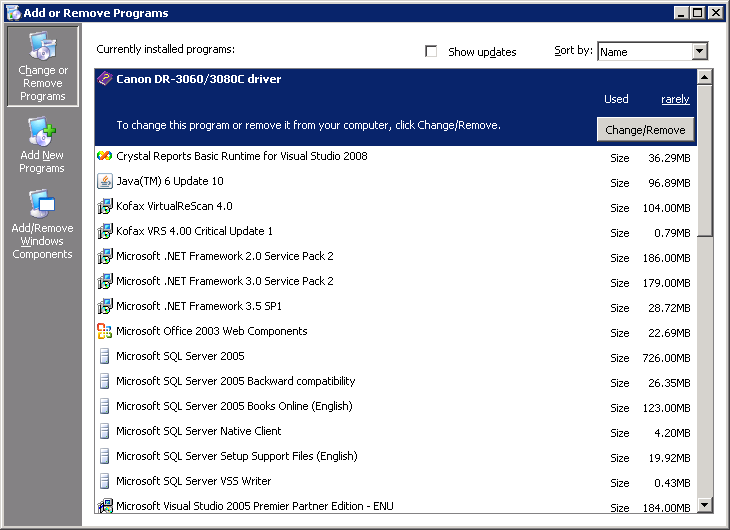Select Microsoft SQL Server 2005 entry name
This screenshot has height=530, width=730.
point(180,356)
